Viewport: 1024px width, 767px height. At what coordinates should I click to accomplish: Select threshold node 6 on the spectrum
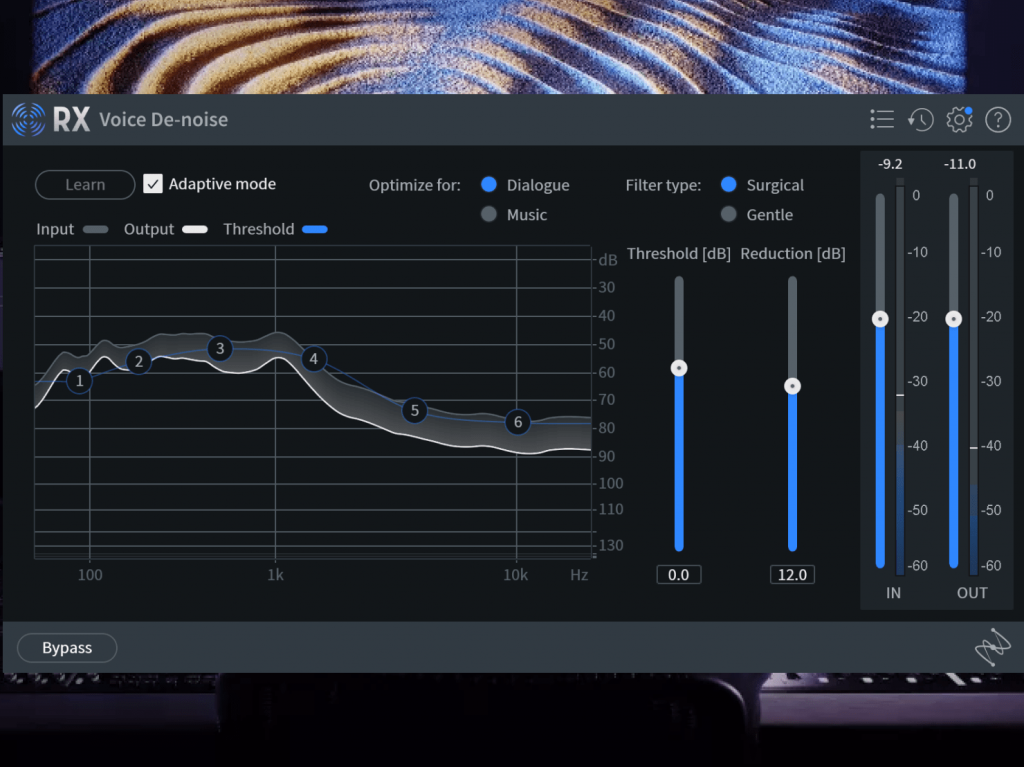click(518, 422)
